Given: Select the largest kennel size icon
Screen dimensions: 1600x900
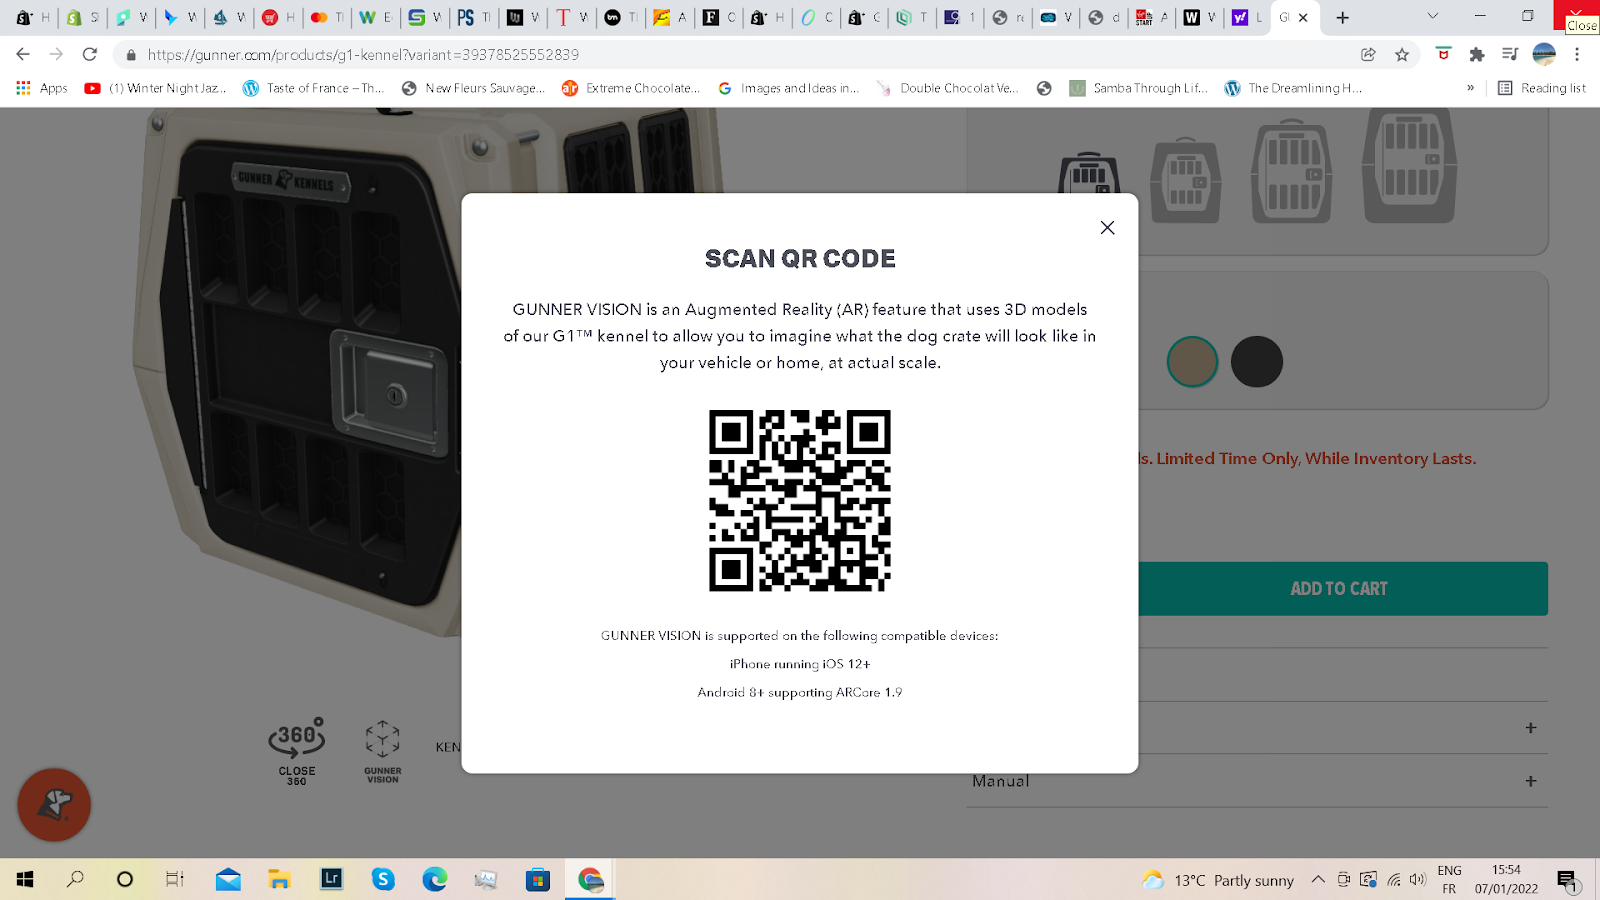Looking at the screenshot, I should pyautogui.click(x=1409, y=165).
